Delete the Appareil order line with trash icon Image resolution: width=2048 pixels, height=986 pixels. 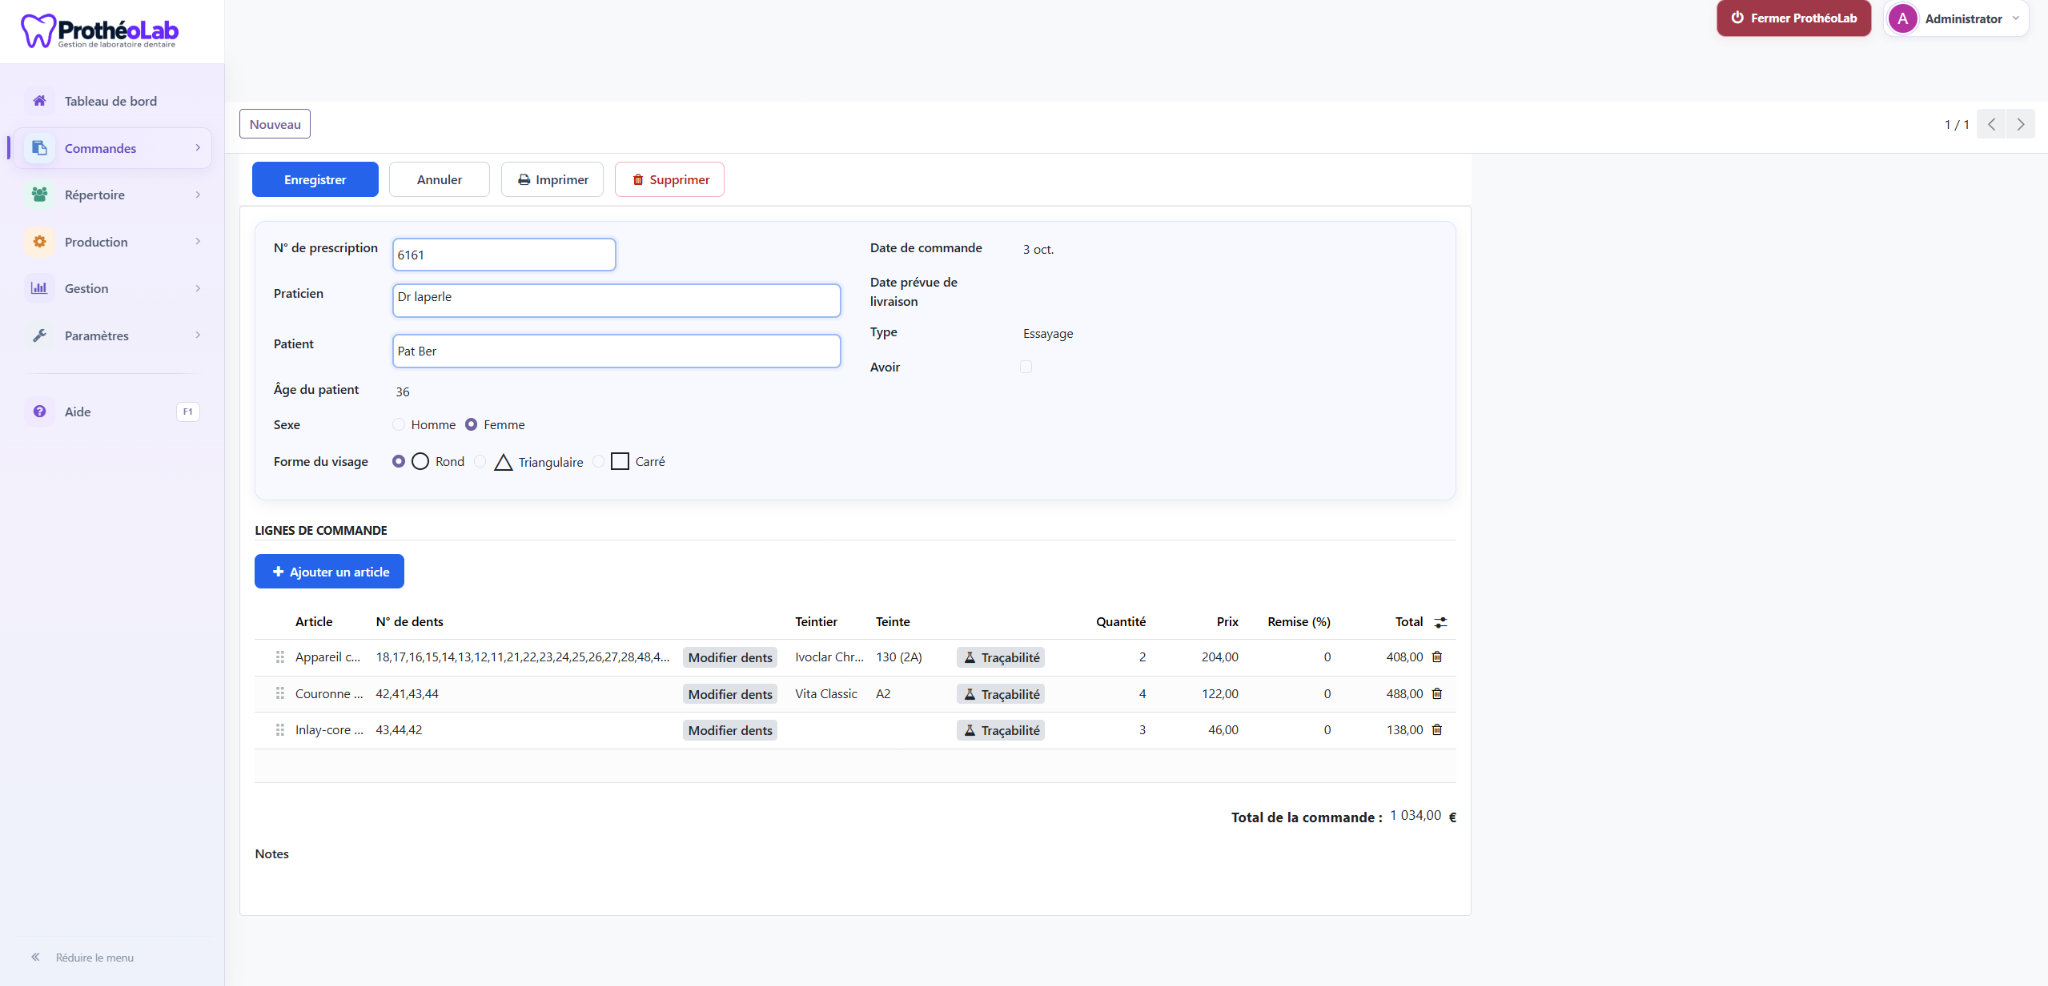click(x=1437, y=657)
